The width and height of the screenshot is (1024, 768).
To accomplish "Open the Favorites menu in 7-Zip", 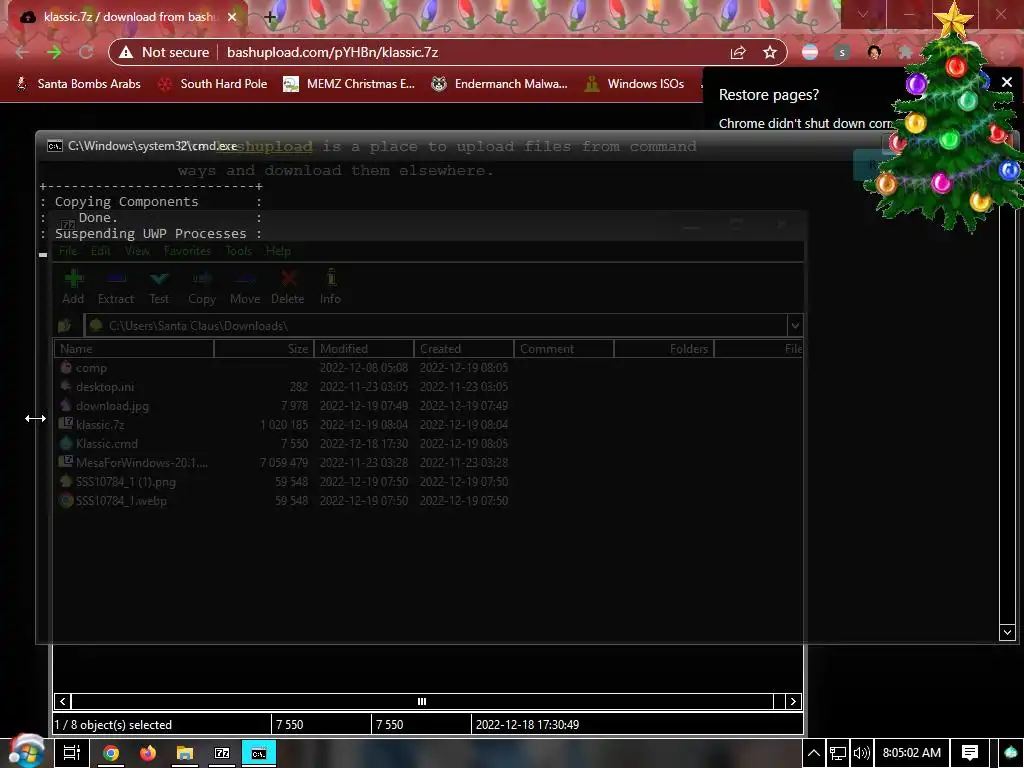I will [x=187, y=251].
